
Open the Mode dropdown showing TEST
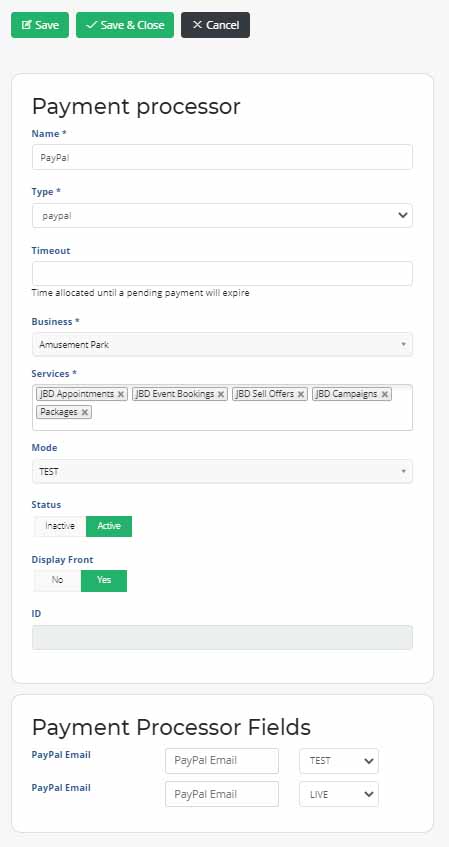click(x=222, y=472)
